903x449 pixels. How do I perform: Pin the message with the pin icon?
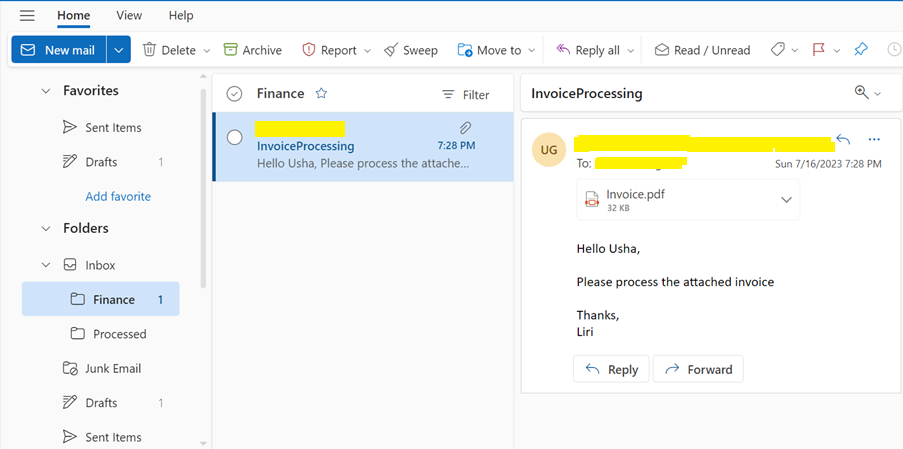click(x=861, y=50)
